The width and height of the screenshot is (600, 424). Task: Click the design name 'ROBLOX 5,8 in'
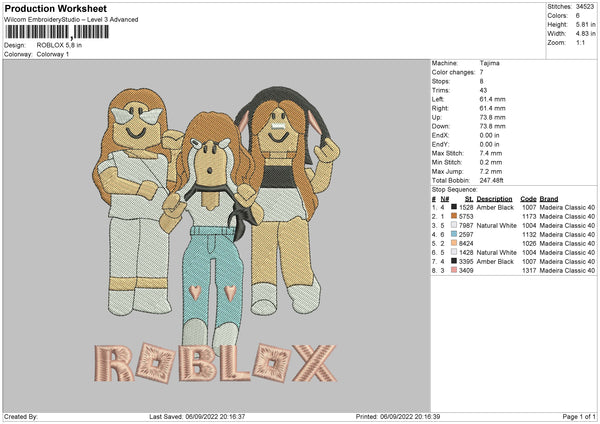pyautogui.click(x=59, y=45)
